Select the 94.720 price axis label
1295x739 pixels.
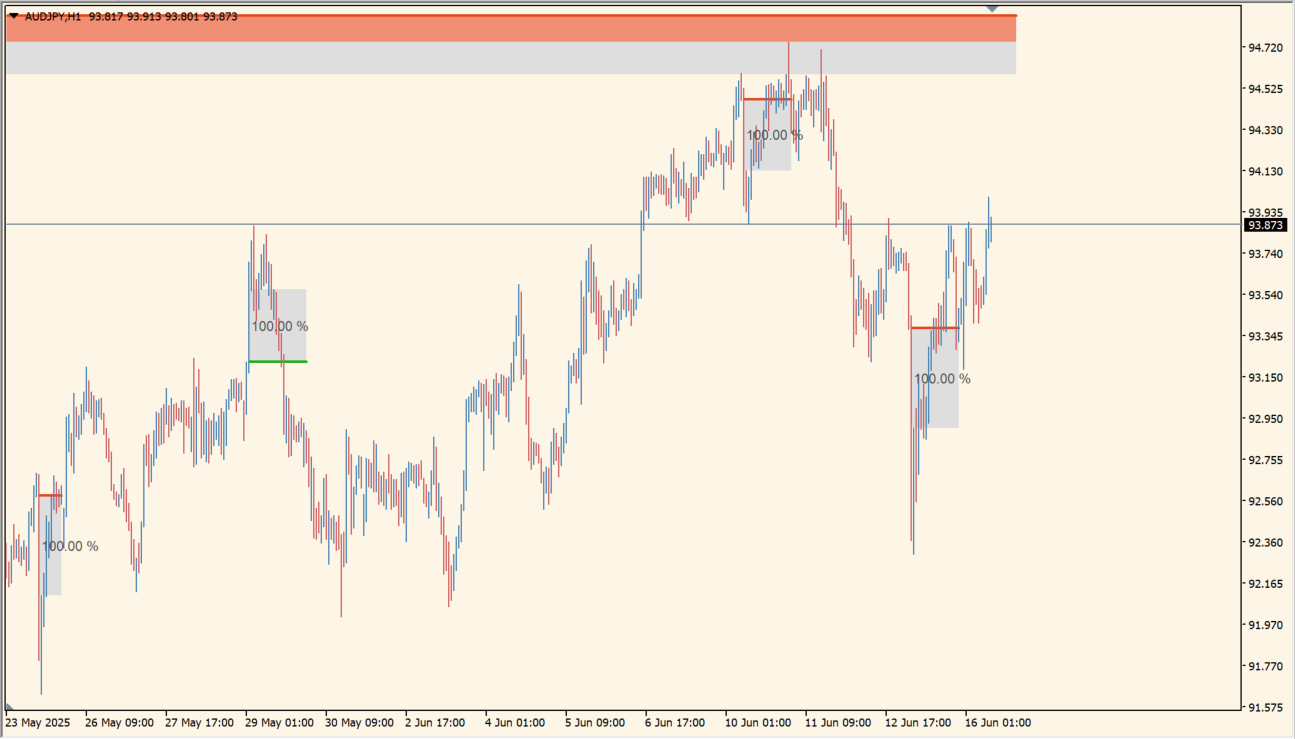1265,48
